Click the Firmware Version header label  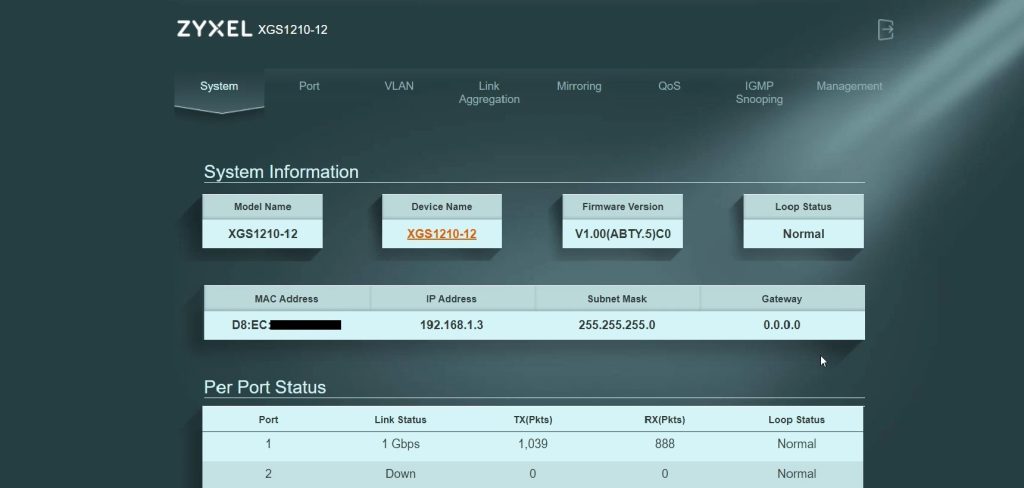622,206
